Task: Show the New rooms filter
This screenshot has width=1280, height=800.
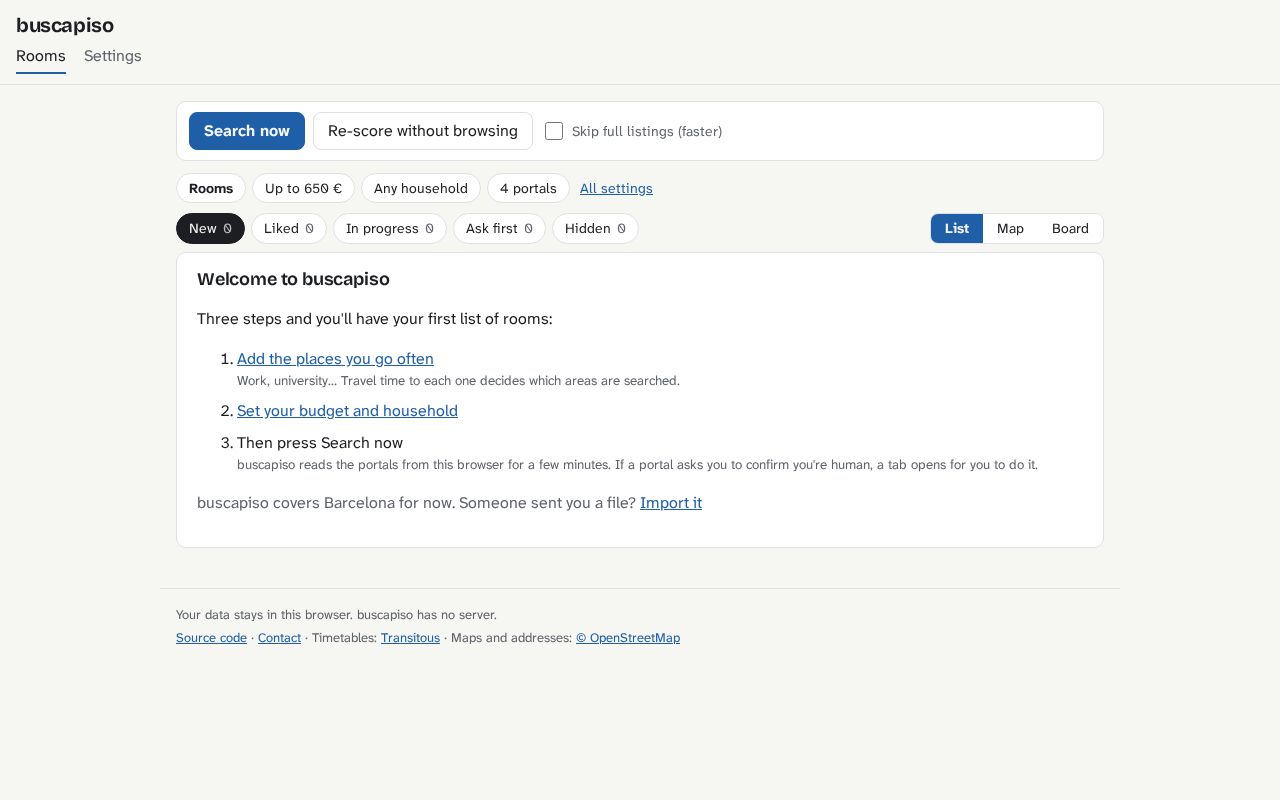Action: point(210,228)
